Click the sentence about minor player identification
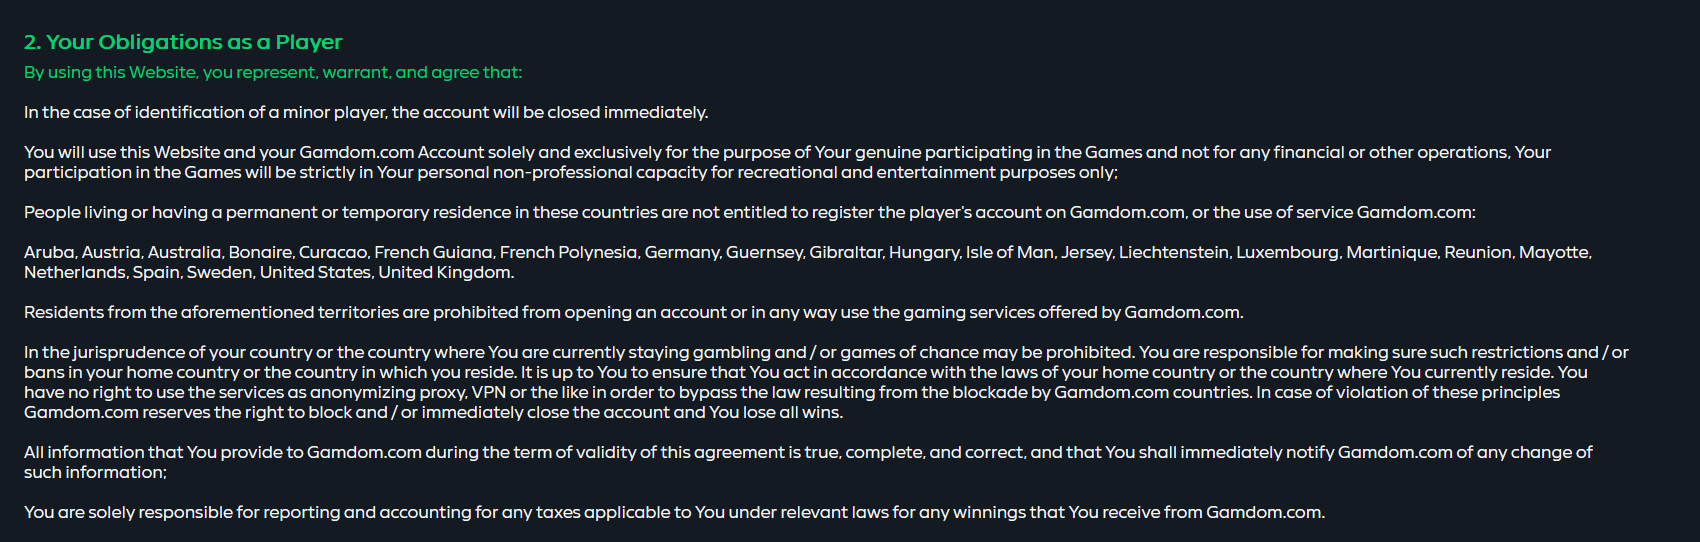 (366, 112)
